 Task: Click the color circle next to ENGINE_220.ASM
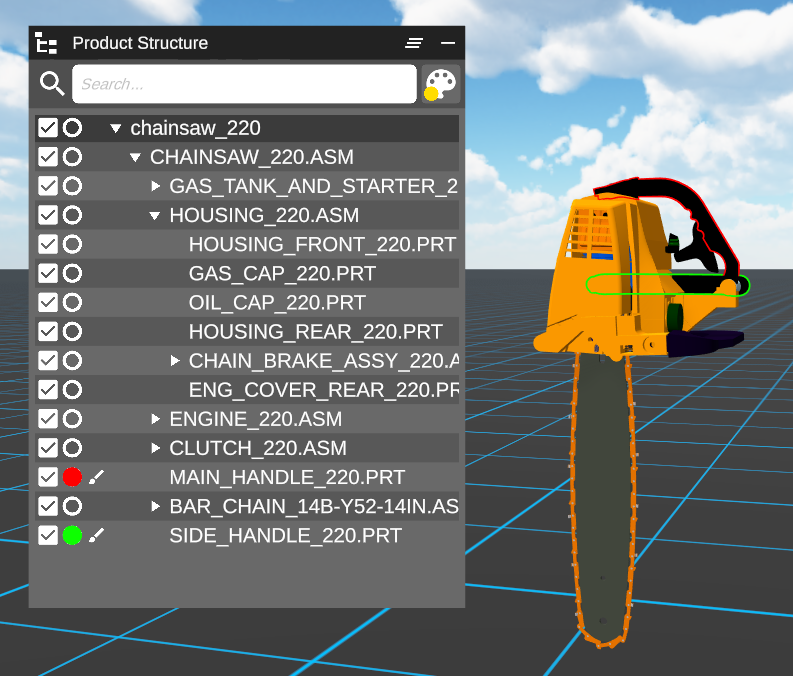[x=72, y=419]
